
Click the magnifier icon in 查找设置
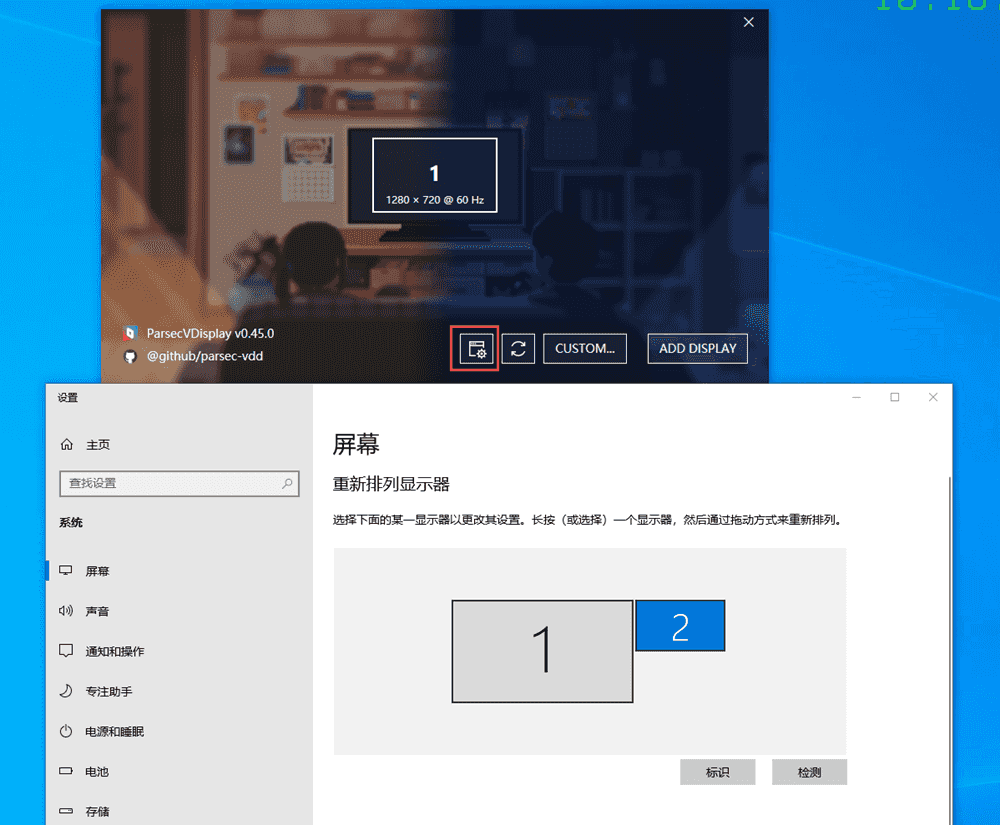[x=287, y=483]
